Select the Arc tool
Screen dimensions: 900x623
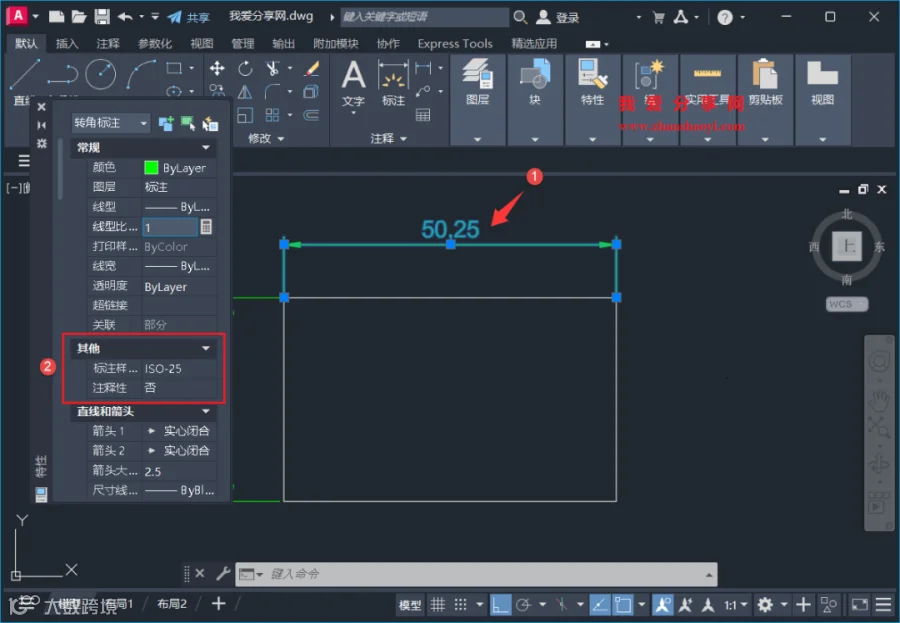[141, 74]
